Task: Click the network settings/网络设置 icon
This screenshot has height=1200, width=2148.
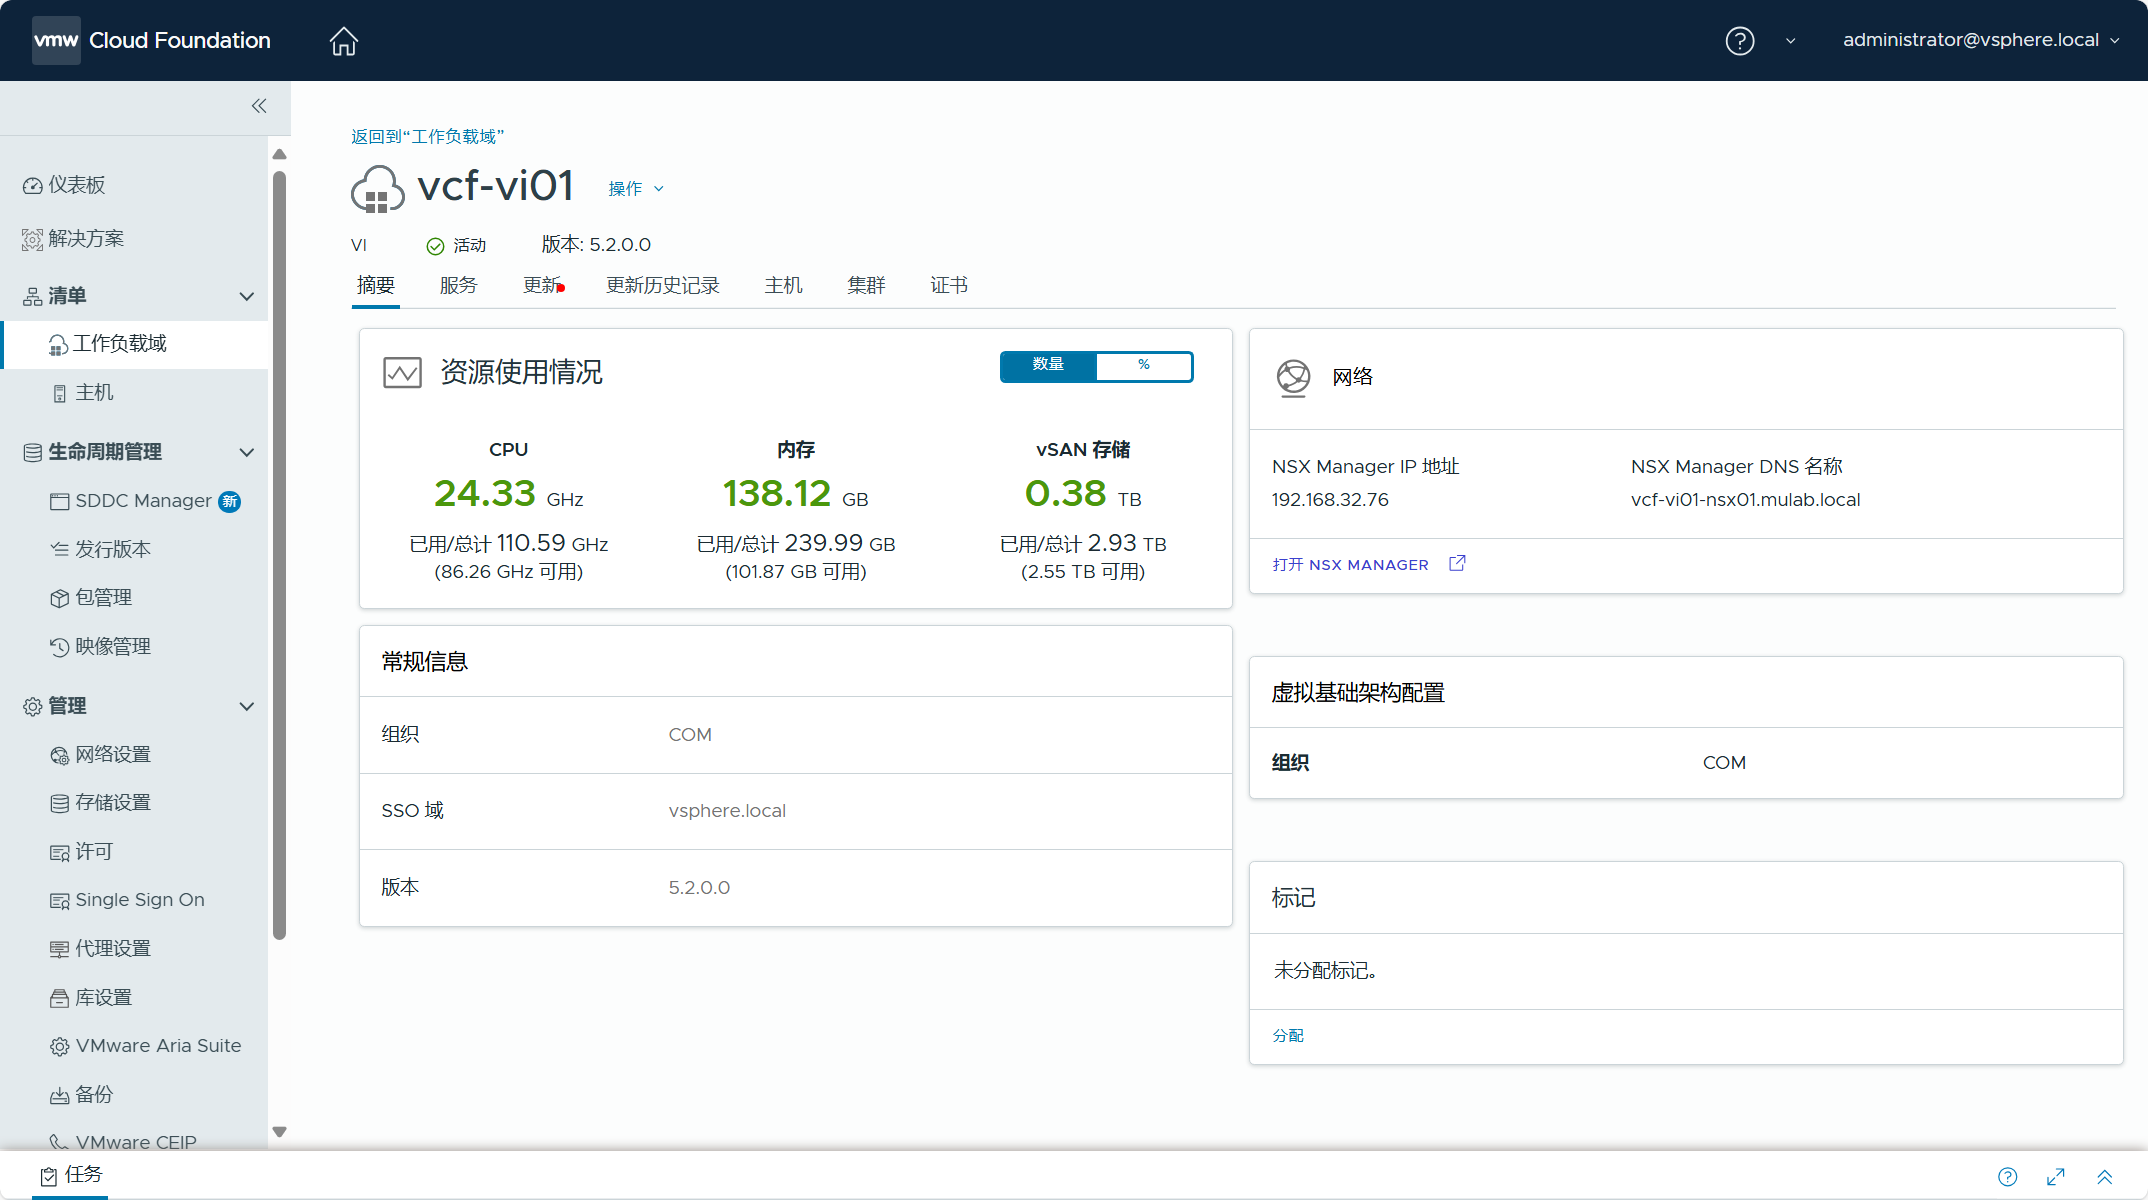Action: tap(58, 754)
